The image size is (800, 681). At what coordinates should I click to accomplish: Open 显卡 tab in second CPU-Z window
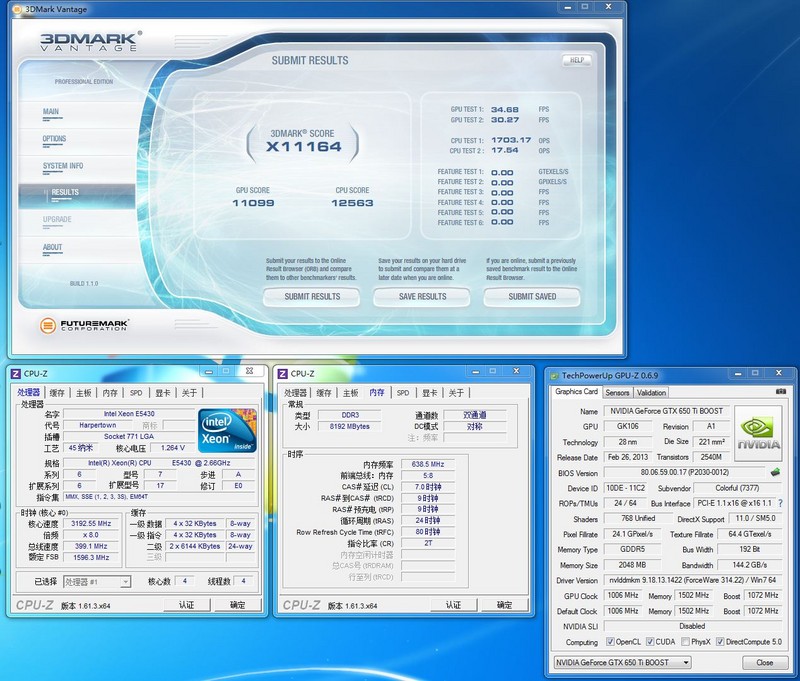pyautogui.click(x=430, y=393)
